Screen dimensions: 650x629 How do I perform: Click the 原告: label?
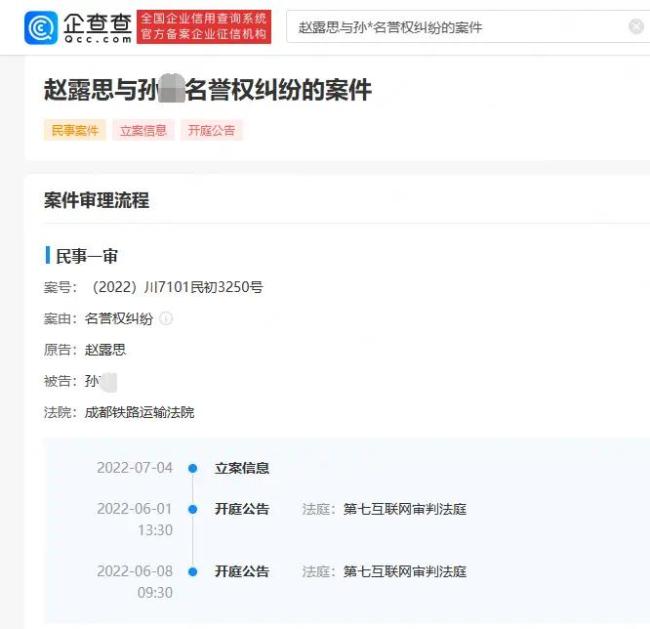(x=61, y=350)
